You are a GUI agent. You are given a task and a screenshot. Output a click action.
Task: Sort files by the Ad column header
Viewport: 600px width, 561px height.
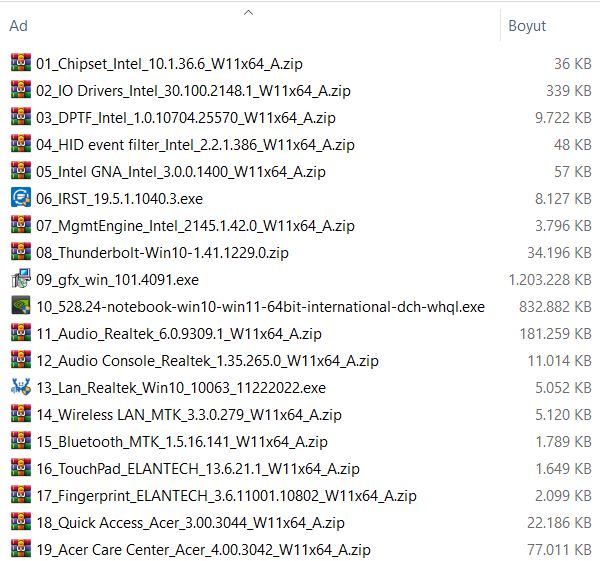[18, 26]
